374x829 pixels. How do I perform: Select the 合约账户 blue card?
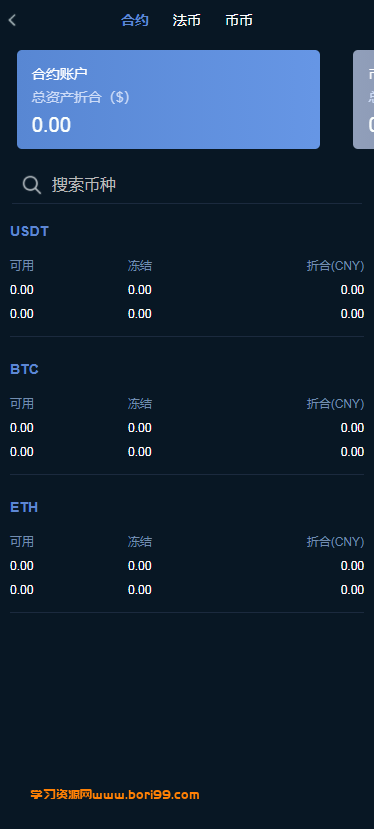tap(168, 99)
